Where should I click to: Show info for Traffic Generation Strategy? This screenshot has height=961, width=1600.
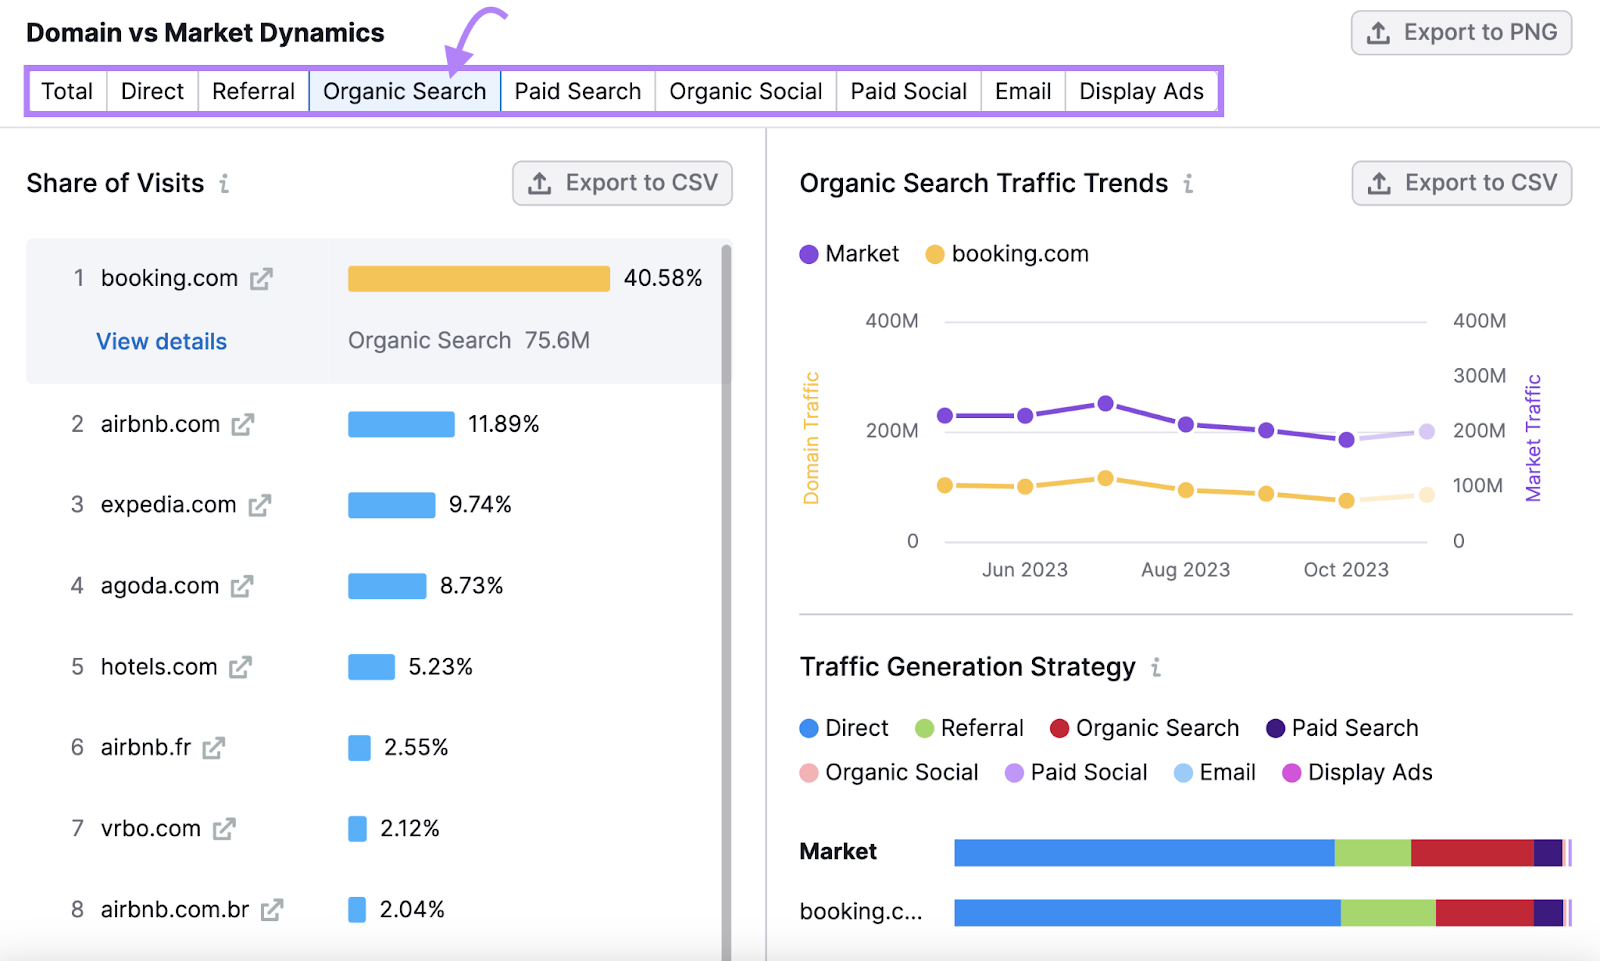coord(1156,667)
